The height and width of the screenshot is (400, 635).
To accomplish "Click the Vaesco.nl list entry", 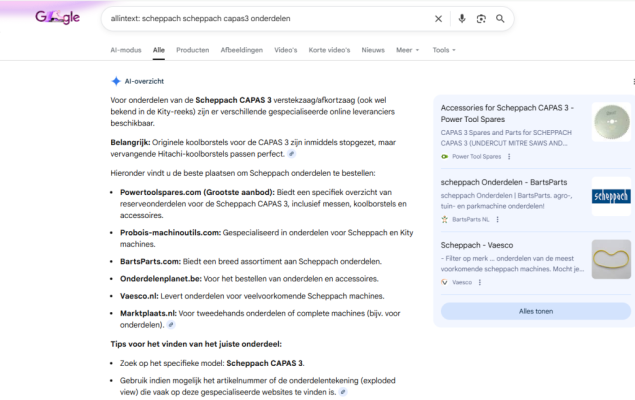I will click(x=252, y=296).
